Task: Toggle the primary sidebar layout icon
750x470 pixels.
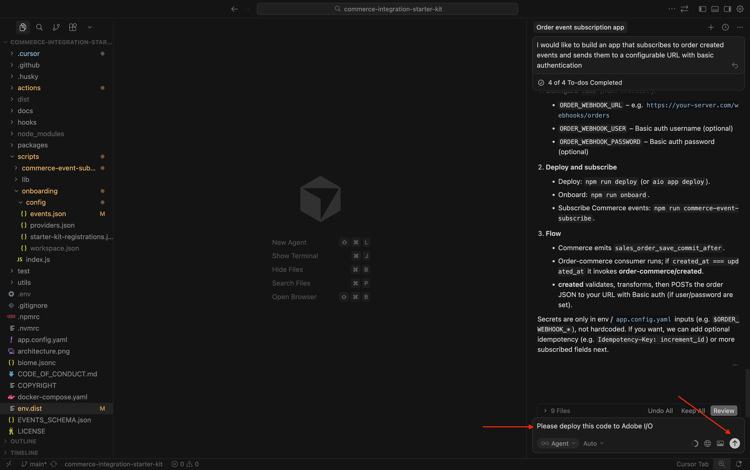Action: [702, 9]
